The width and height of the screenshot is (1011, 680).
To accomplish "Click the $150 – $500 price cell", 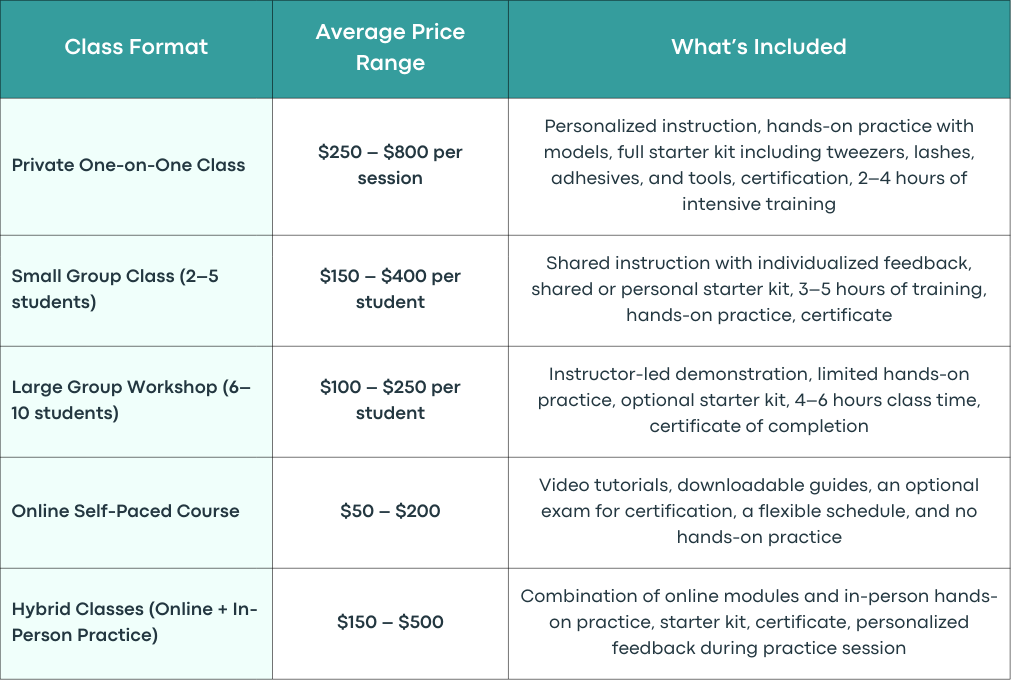I will pyautogui.click(x=390, y=623).
